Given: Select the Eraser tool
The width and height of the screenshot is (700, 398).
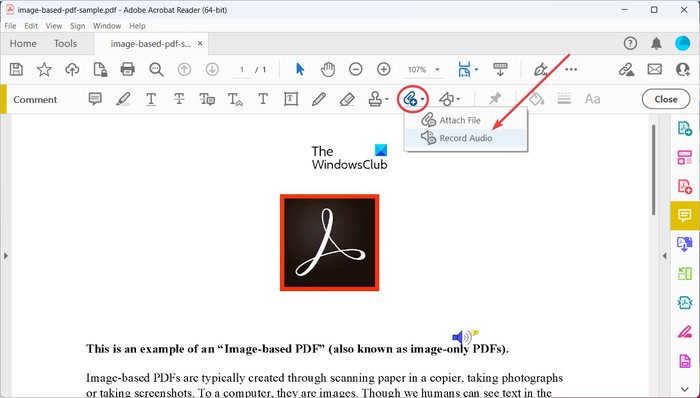Looking at the screenshot, I should (x=347, y=99).
